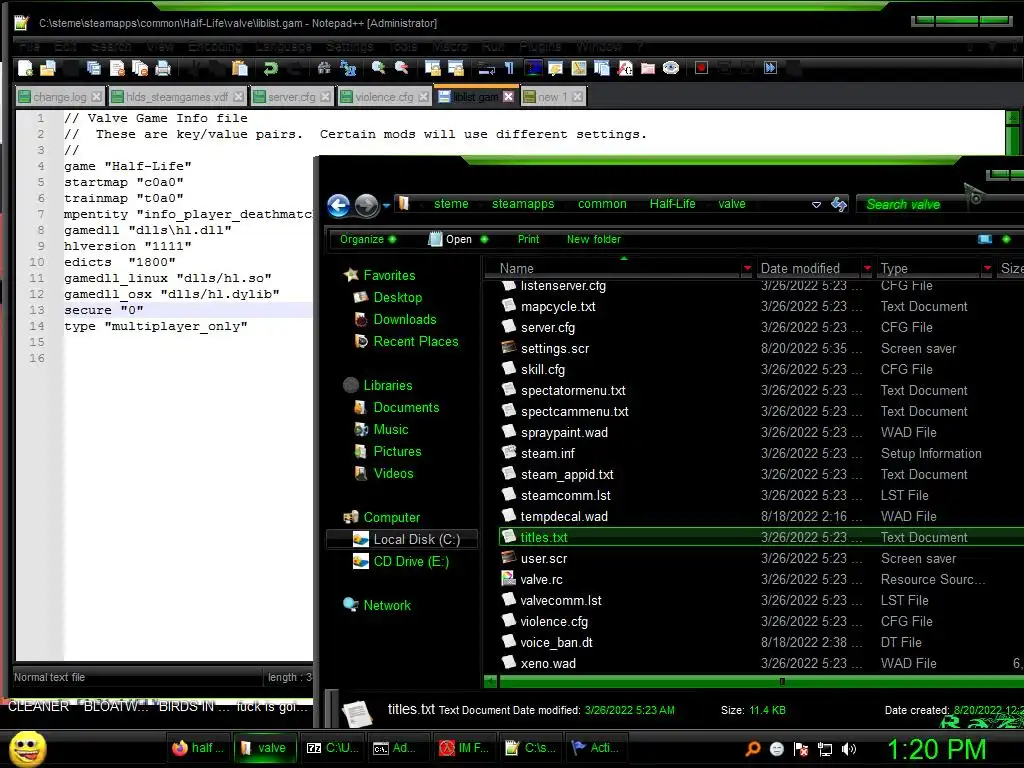
Task: Click the volume speaker tray icon
Action: point(848,749)
